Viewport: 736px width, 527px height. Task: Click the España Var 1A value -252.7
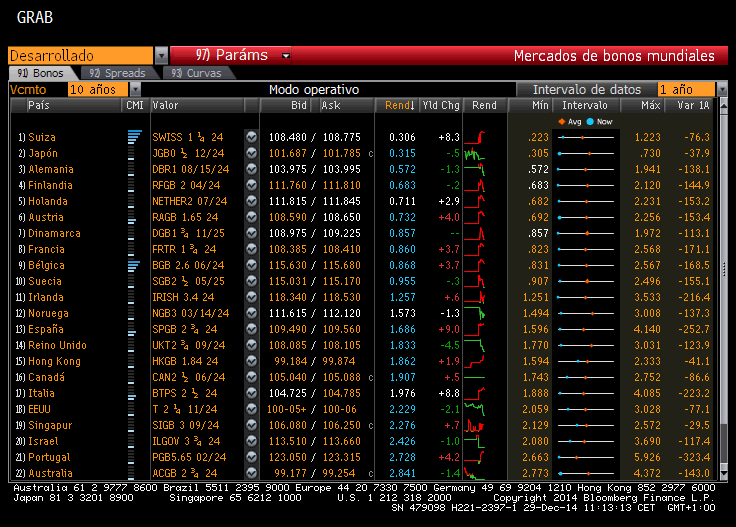tap(694, 329)
